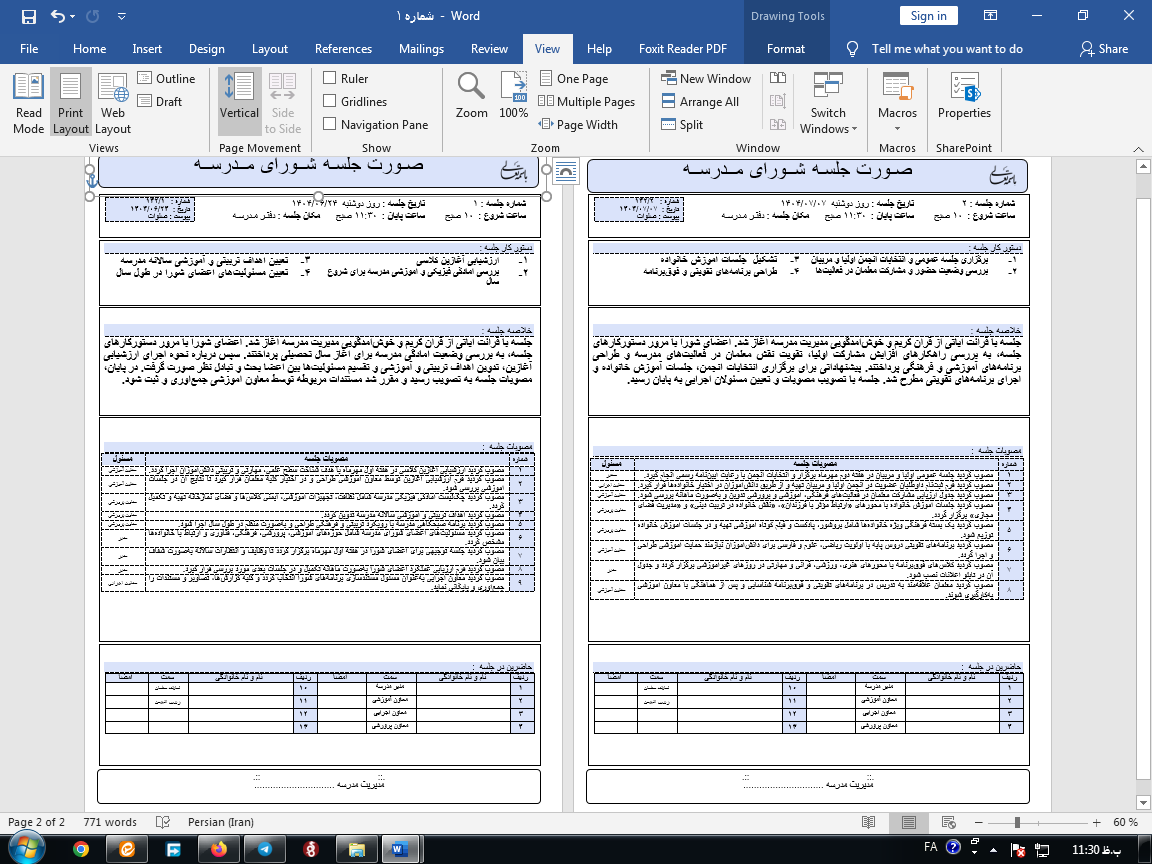
Task: Click Multiple Pages view button
Action: coord(587,101)
